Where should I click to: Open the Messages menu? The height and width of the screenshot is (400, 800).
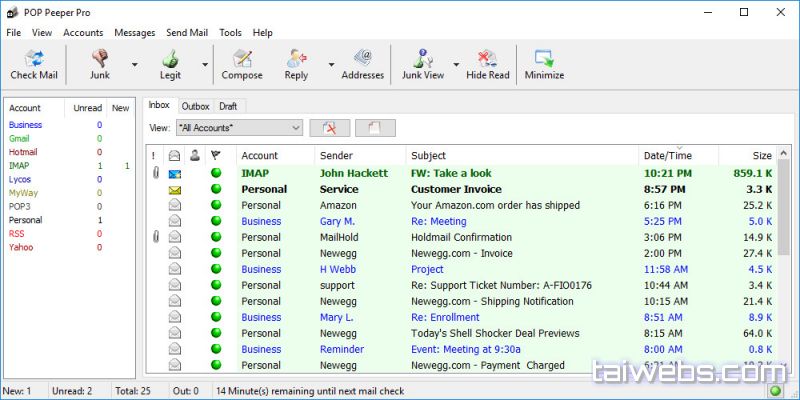134,32
